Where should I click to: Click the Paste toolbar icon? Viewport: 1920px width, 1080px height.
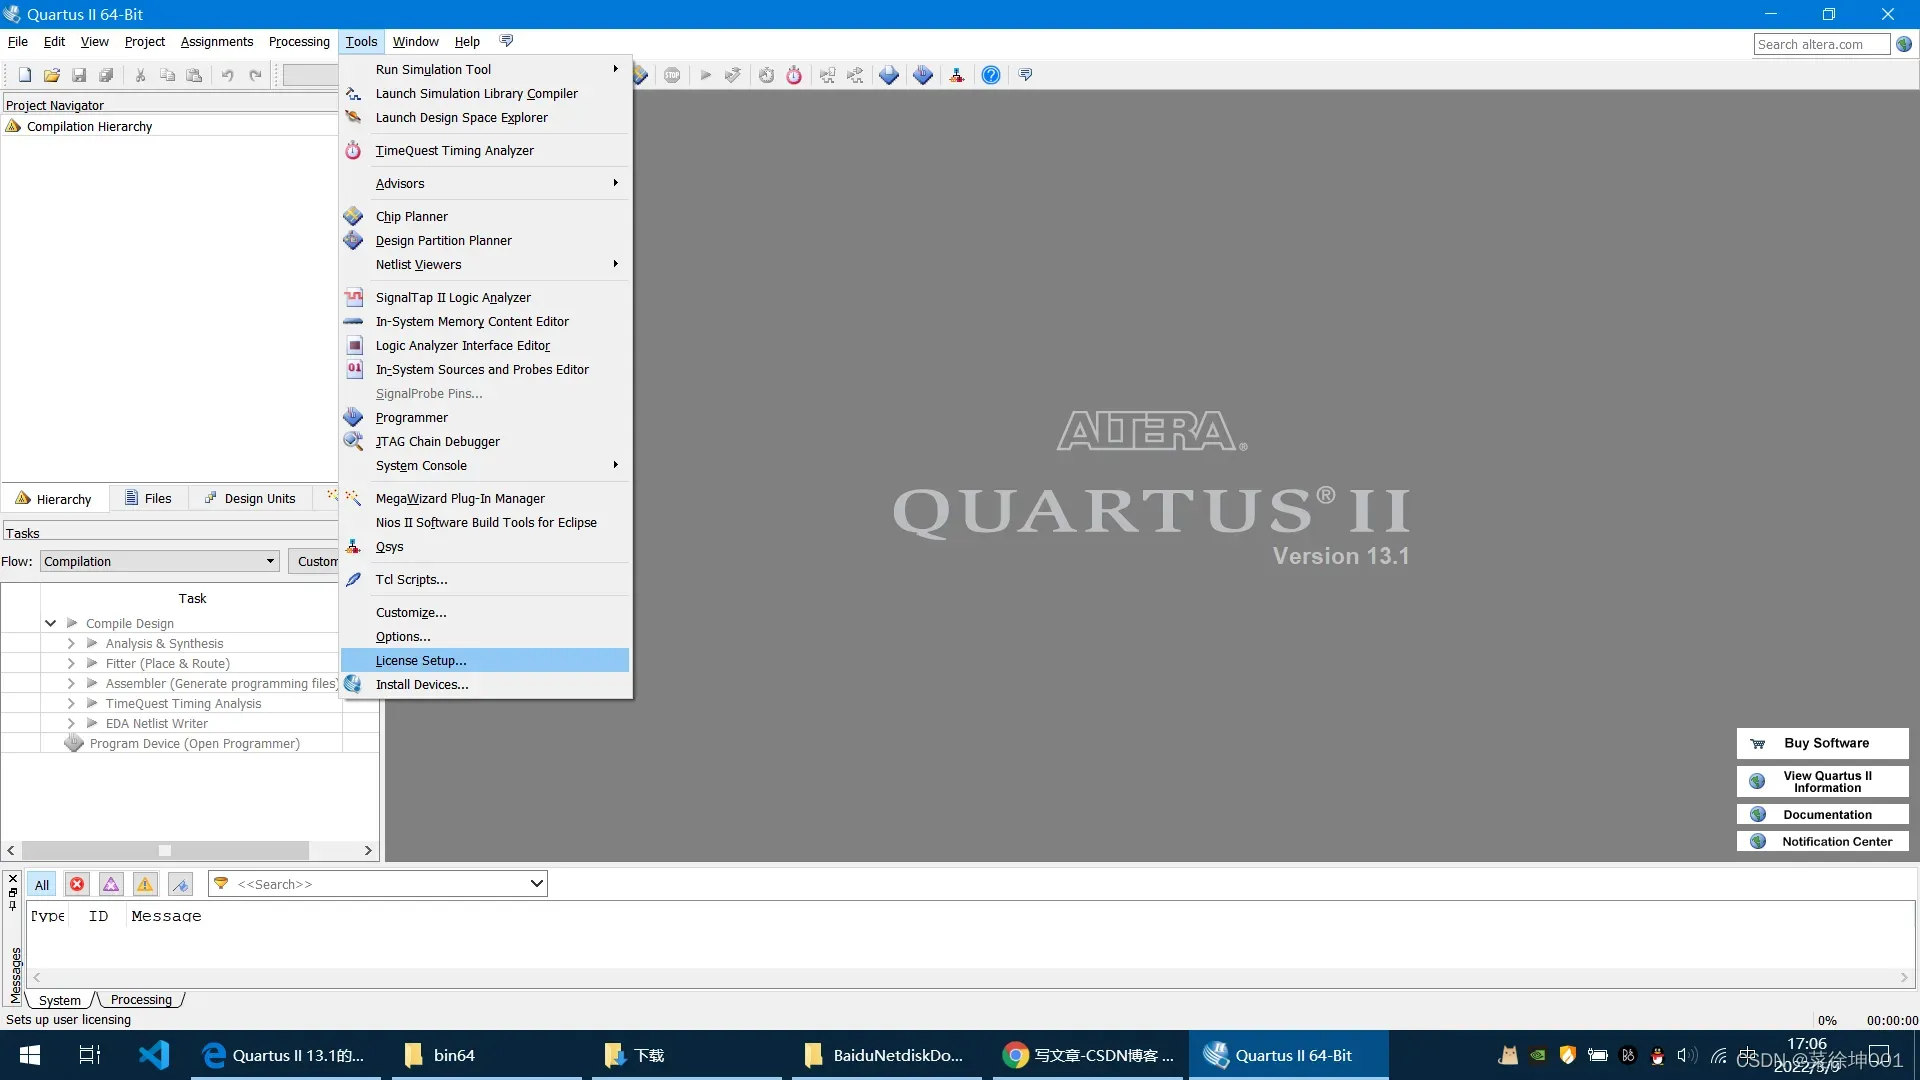[x=194, y=75]
